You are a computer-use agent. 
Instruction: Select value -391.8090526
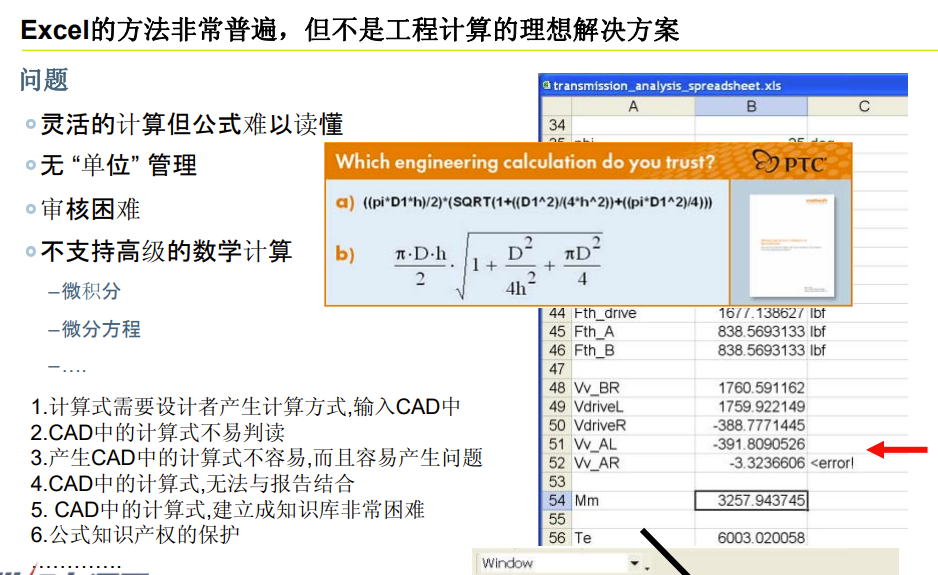click(x=751, y=444)
